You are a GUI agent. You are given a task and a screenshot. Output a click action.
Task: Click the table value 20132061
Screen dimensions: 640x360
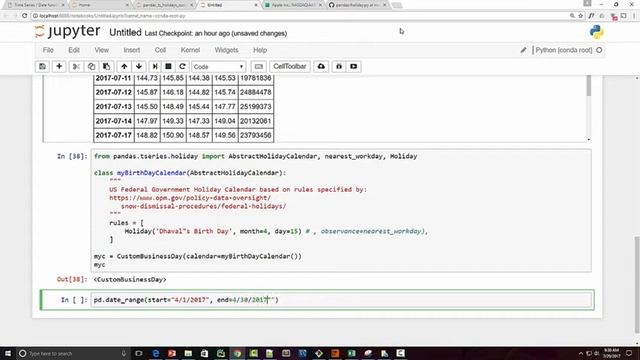pyautogui.click(x=256, y=121)
